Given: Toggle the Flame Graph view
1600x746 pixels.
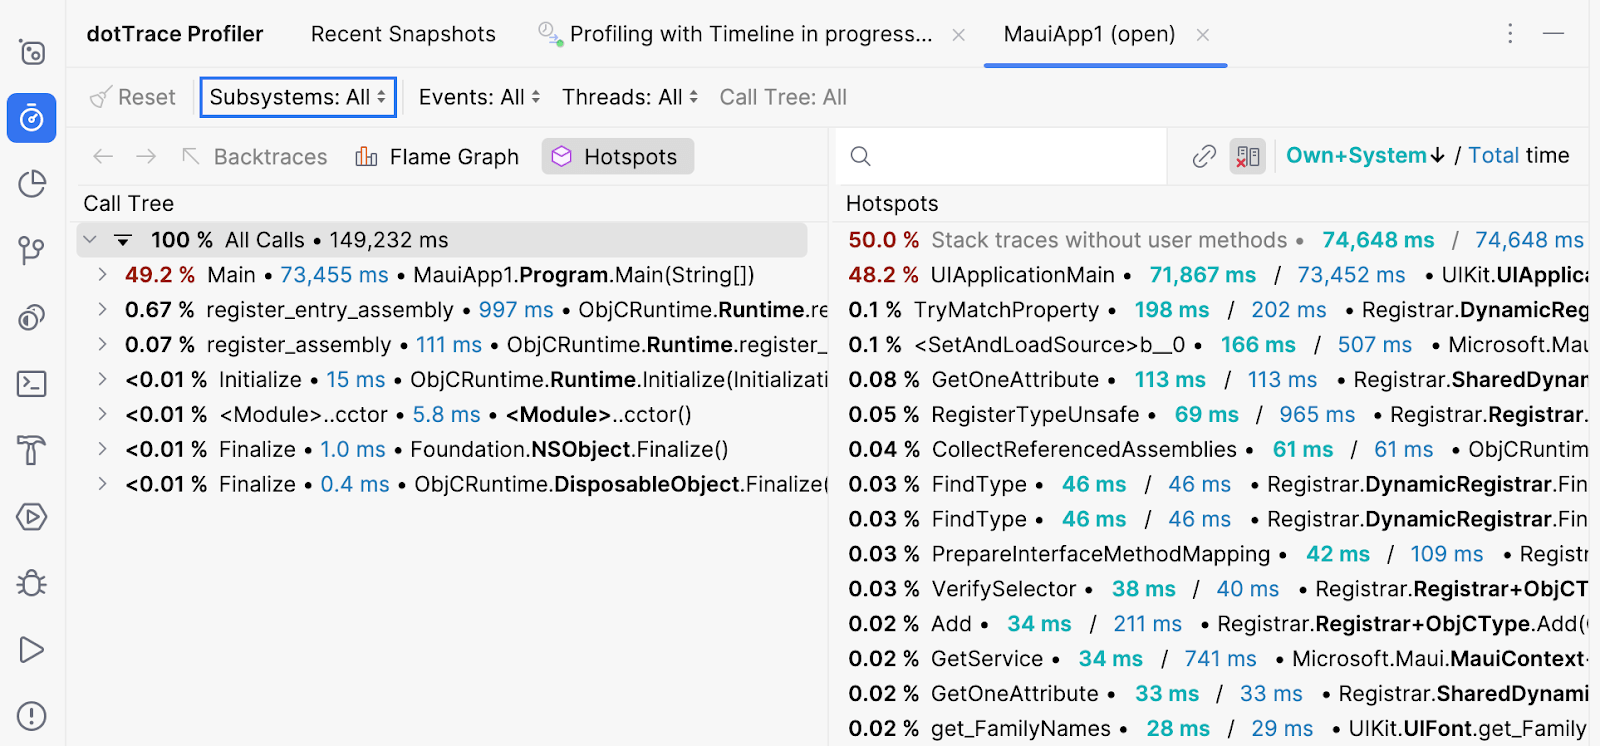Looking at the screenshot, I should [437, 157].
